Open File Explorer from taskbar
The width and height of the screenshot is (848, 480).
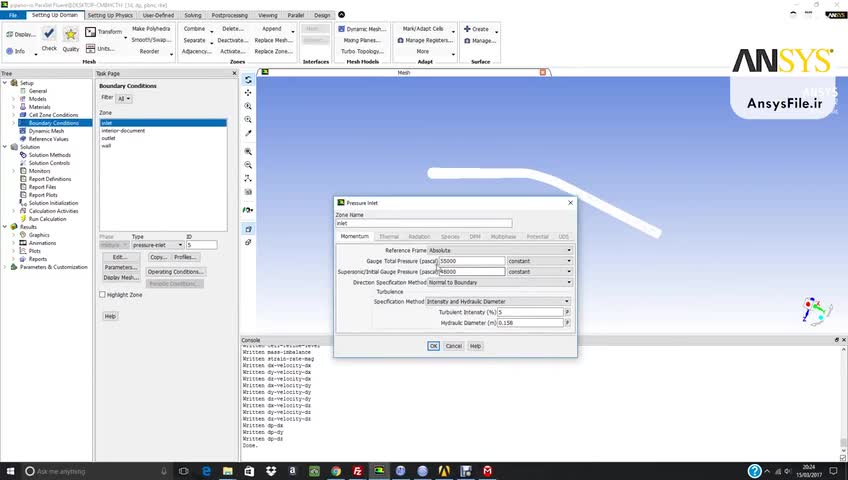pyautogui.click(x=228, y=471)
